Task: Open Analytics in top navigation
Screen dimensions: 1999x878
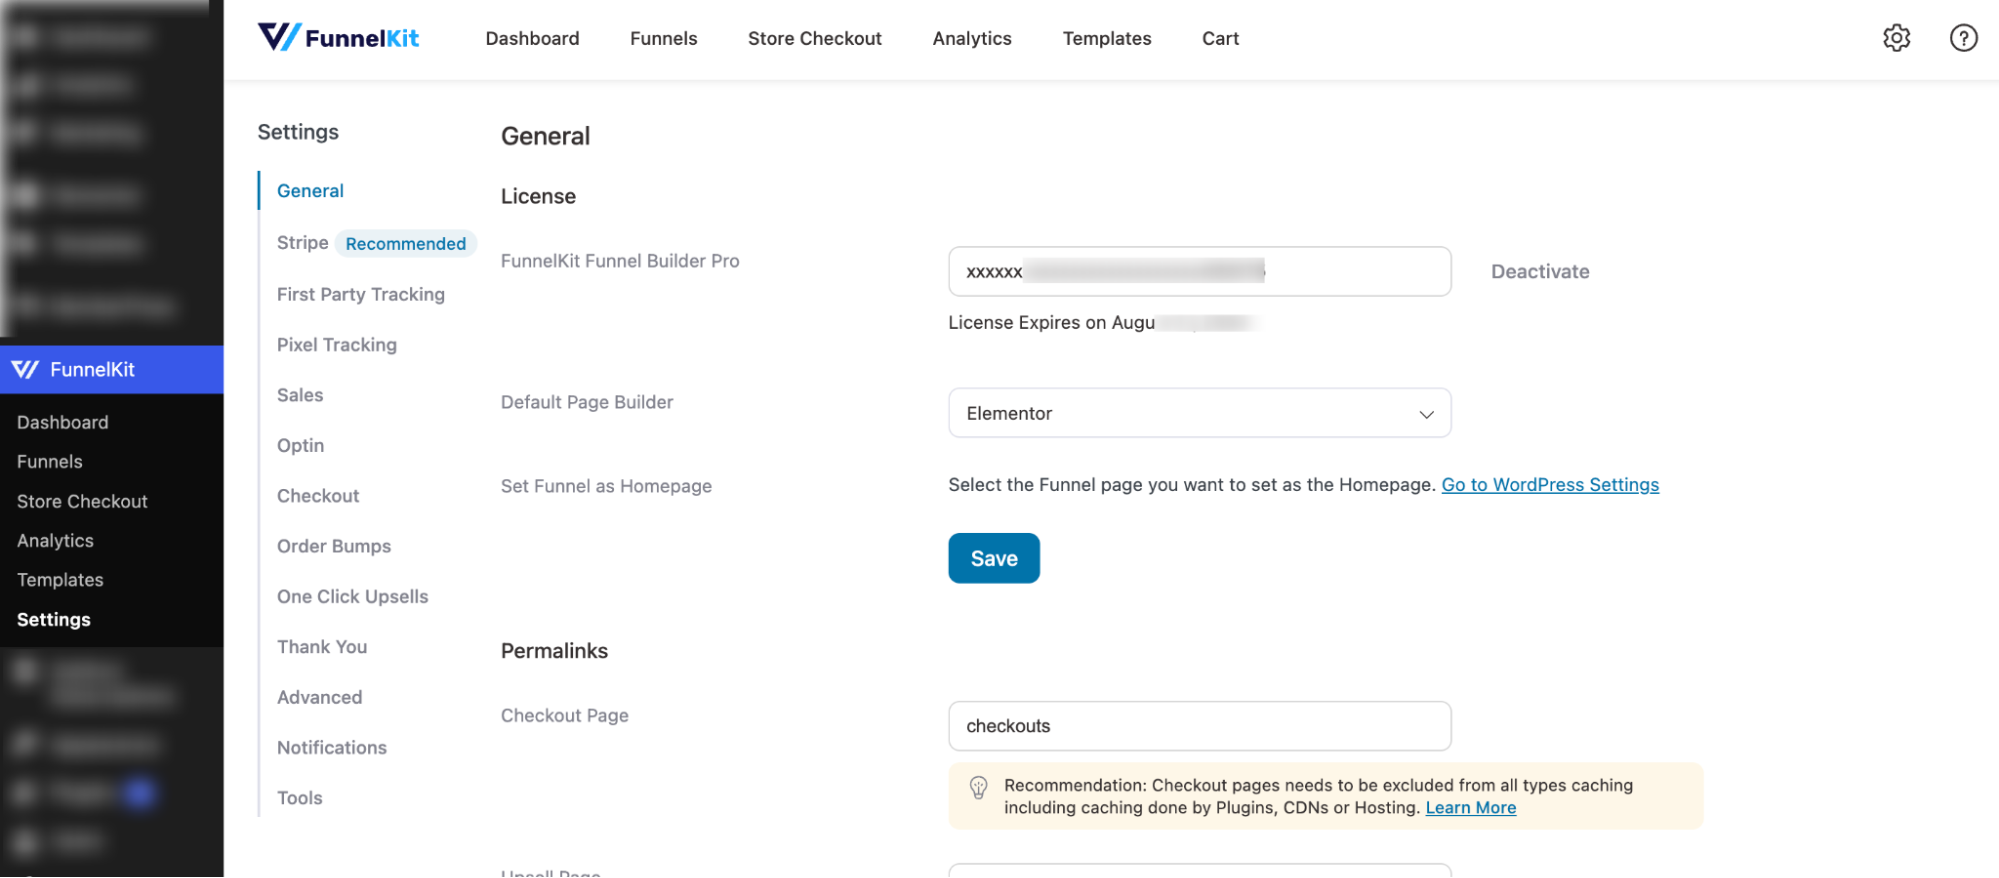Action: click(x=972, y=39)
